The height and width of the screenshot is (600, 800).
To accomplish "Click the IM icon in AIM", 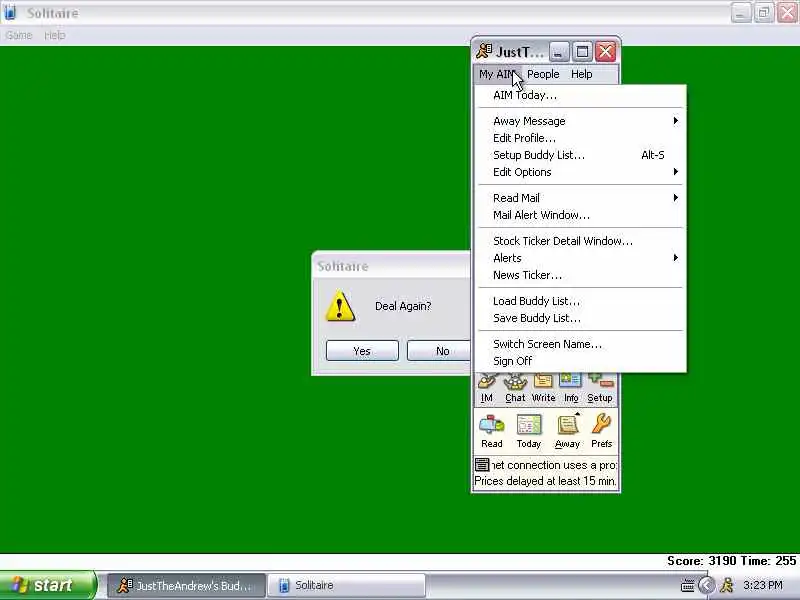I will tap(487, 389).
